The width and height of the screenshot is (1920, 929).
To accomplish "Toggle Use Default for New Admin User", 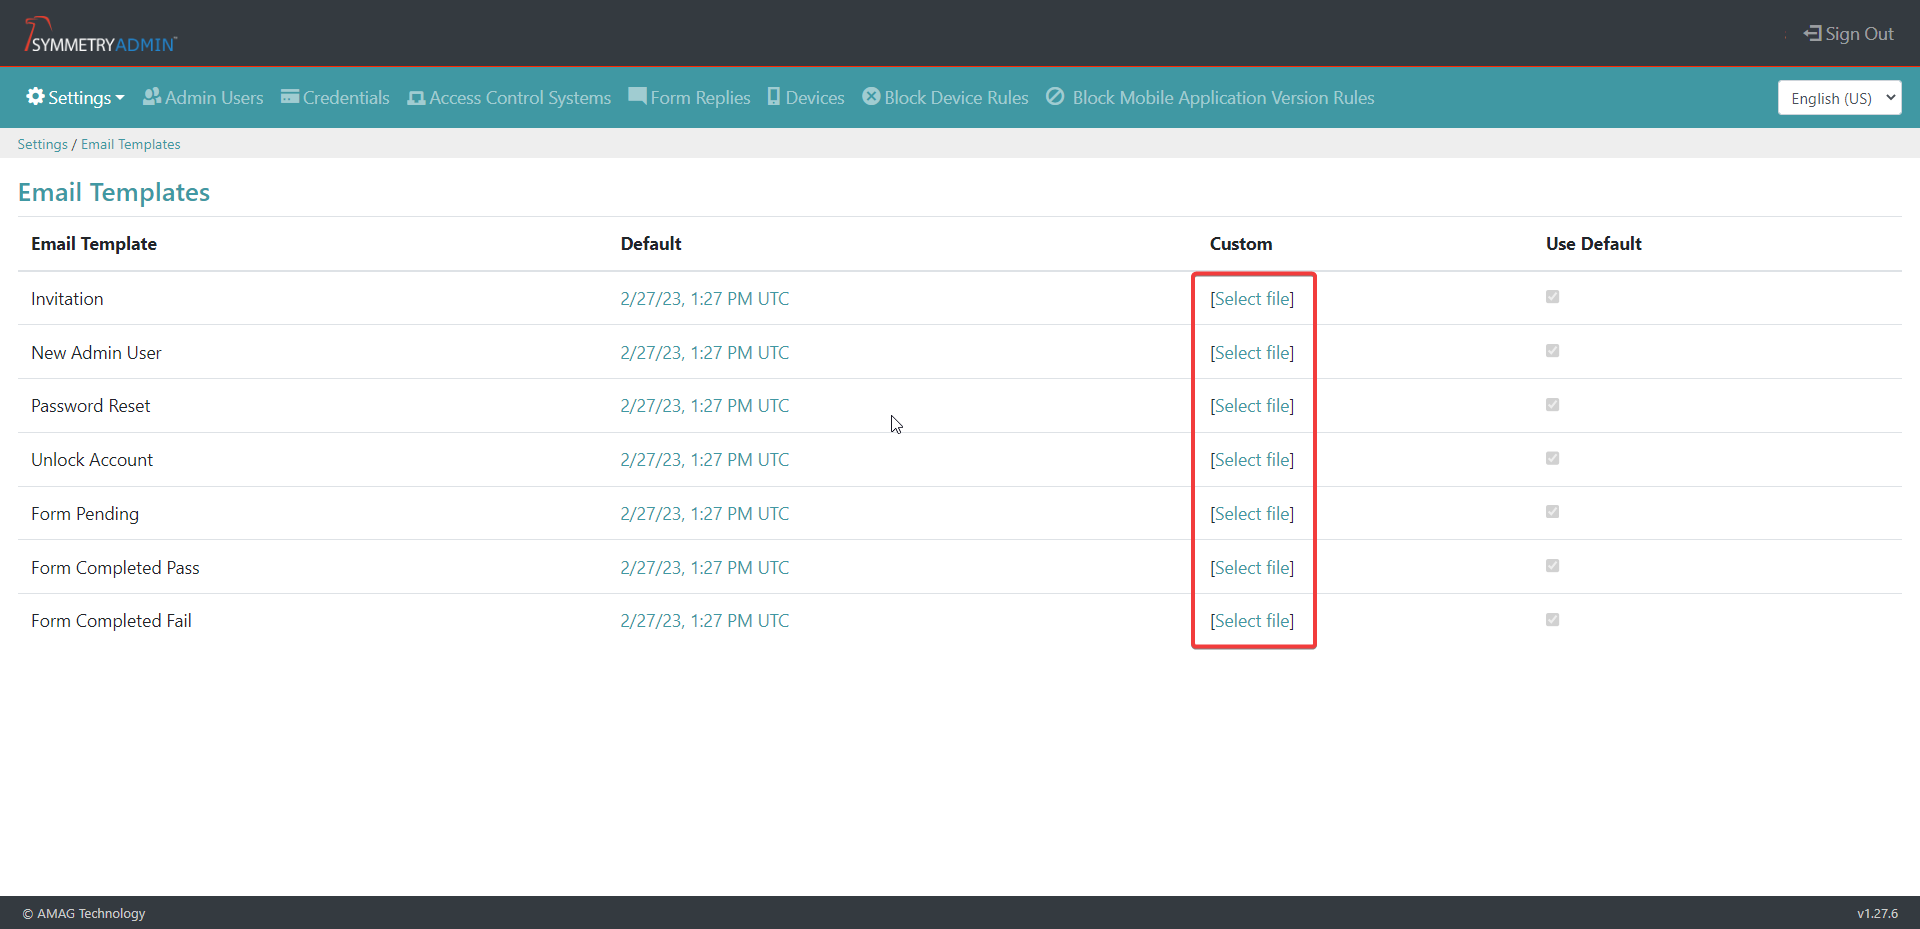I will (1552, 351).
